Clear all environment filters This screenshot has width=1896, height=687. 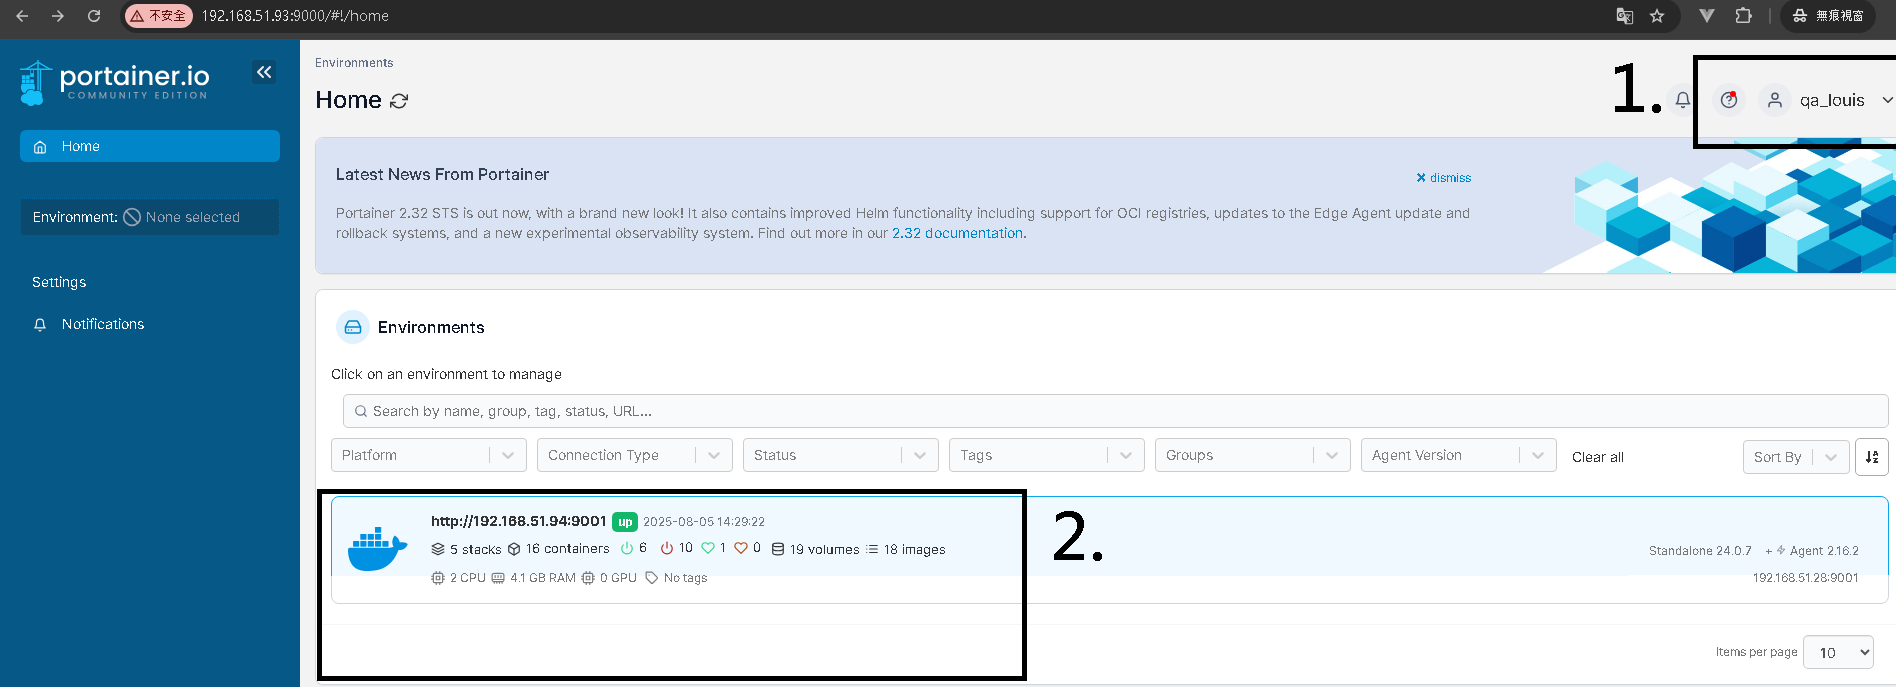pos(1598,457)
